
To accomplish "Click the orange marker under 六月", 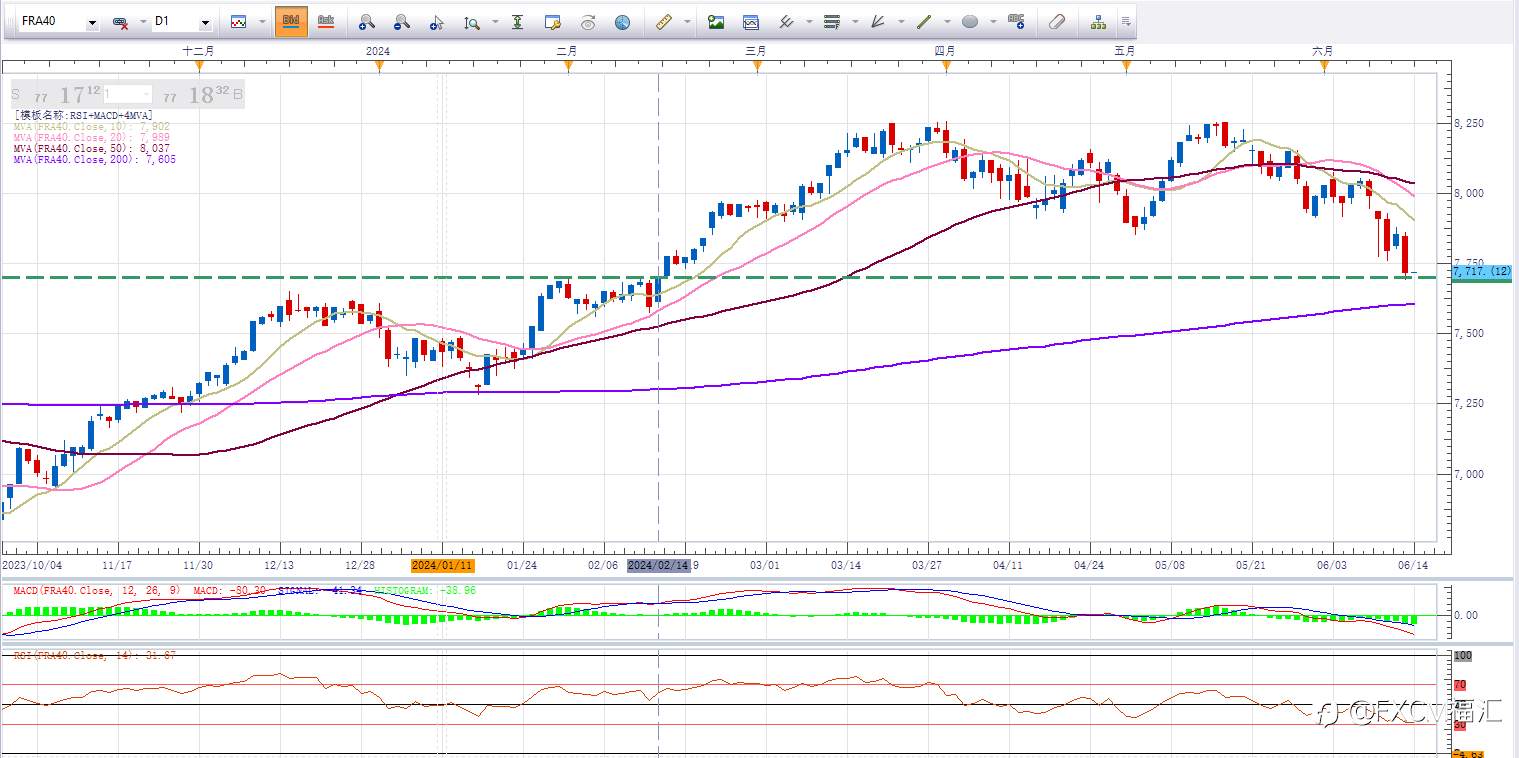I will click(x=1325, y=66).
